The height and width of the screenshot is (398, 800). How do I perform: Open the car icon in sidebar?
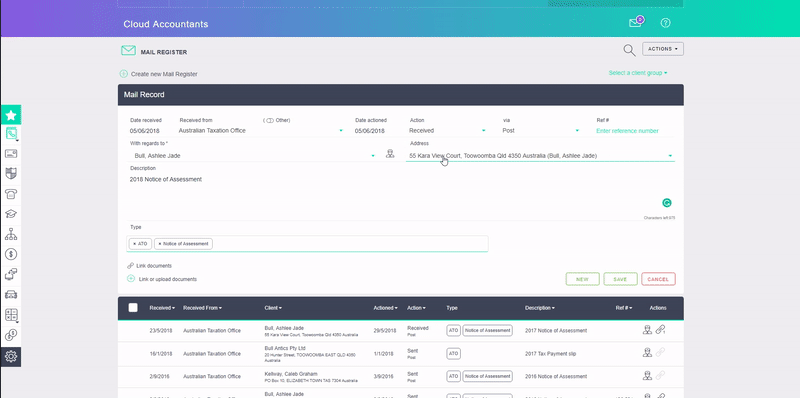point(11,294)
